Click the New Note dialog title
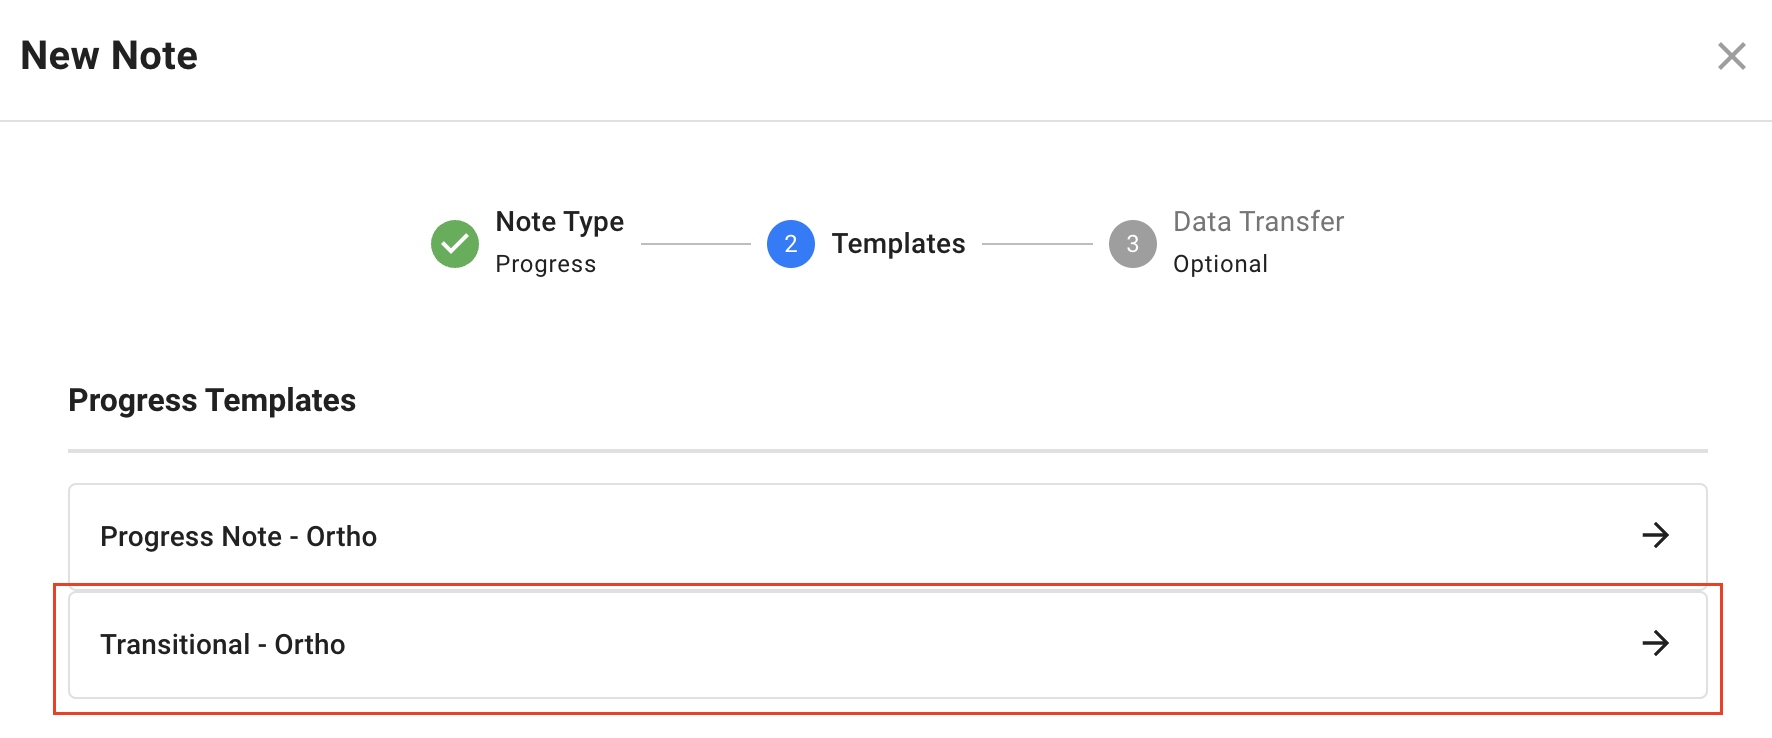 (109, 56)
